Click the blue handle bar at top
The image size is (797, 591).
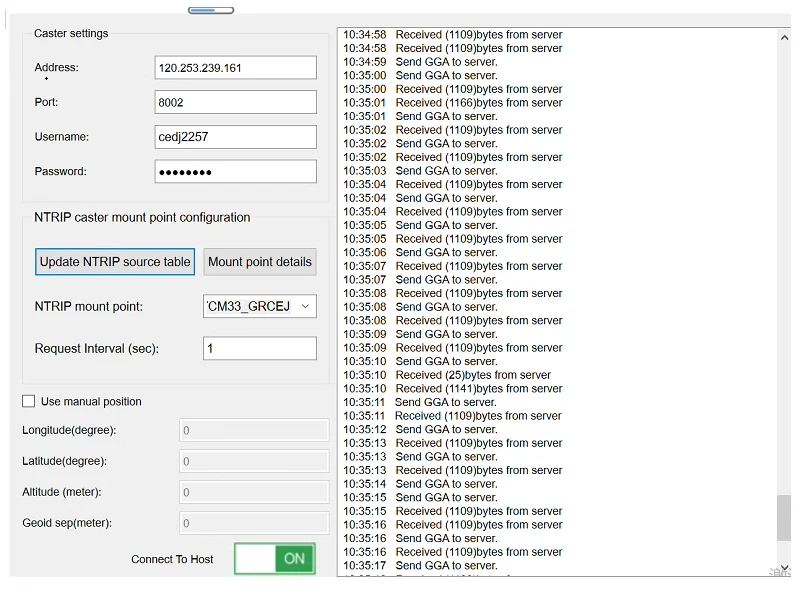(211, 10)
